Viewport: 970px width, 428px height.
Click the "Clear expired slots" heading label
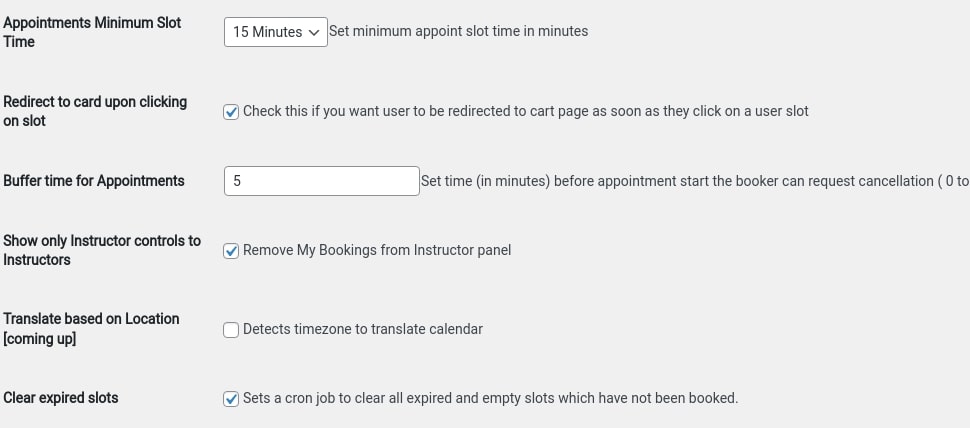[61, 398]
